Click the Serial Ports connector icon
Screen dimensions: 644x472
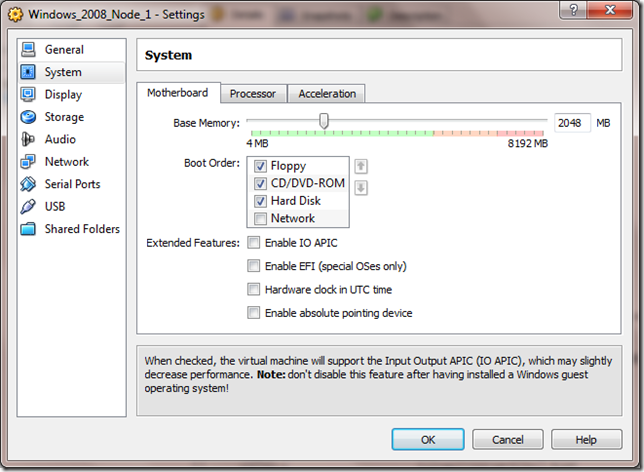[x=28, y=184]
